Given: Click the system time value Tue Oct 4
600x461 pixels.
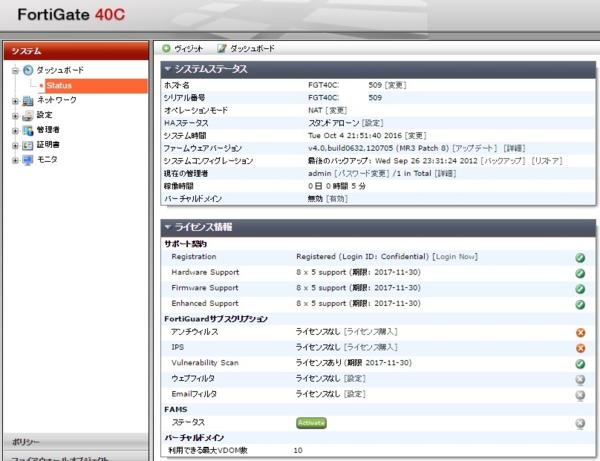Looking at the screenshot, I should 355,135.
